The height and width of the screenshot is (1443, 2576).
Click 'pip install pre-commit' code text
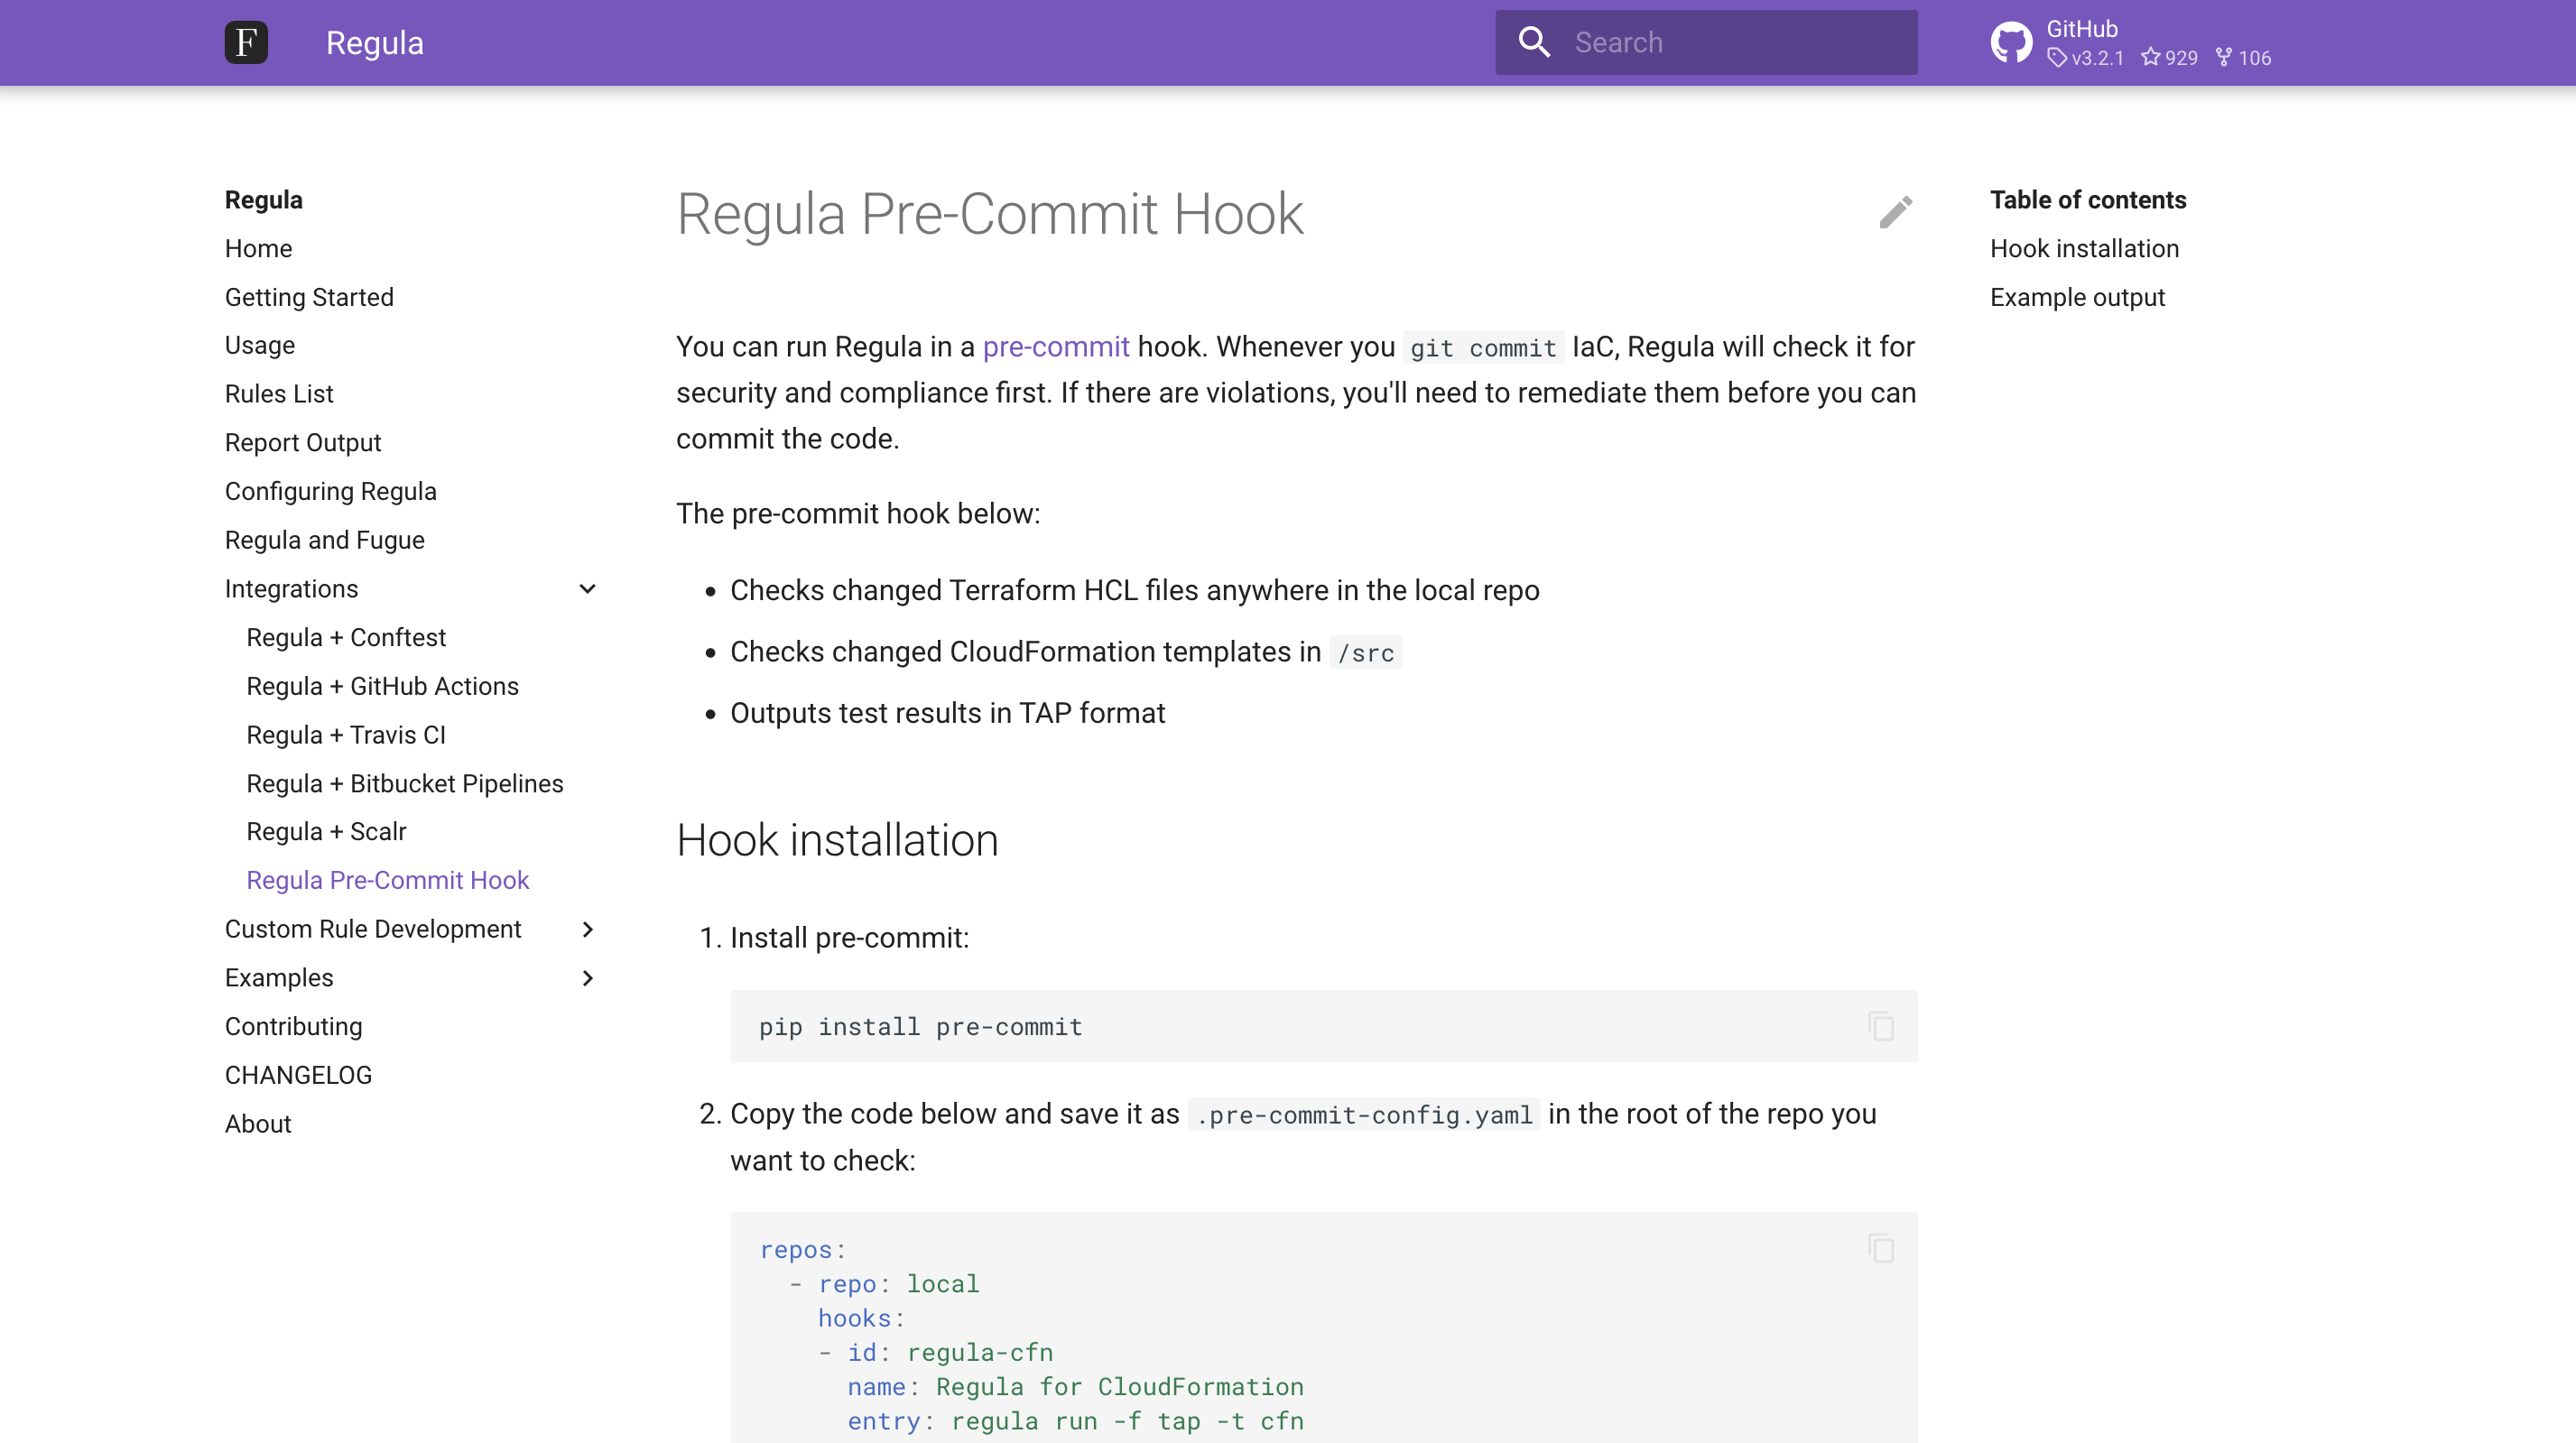[x=921, y=1027]
